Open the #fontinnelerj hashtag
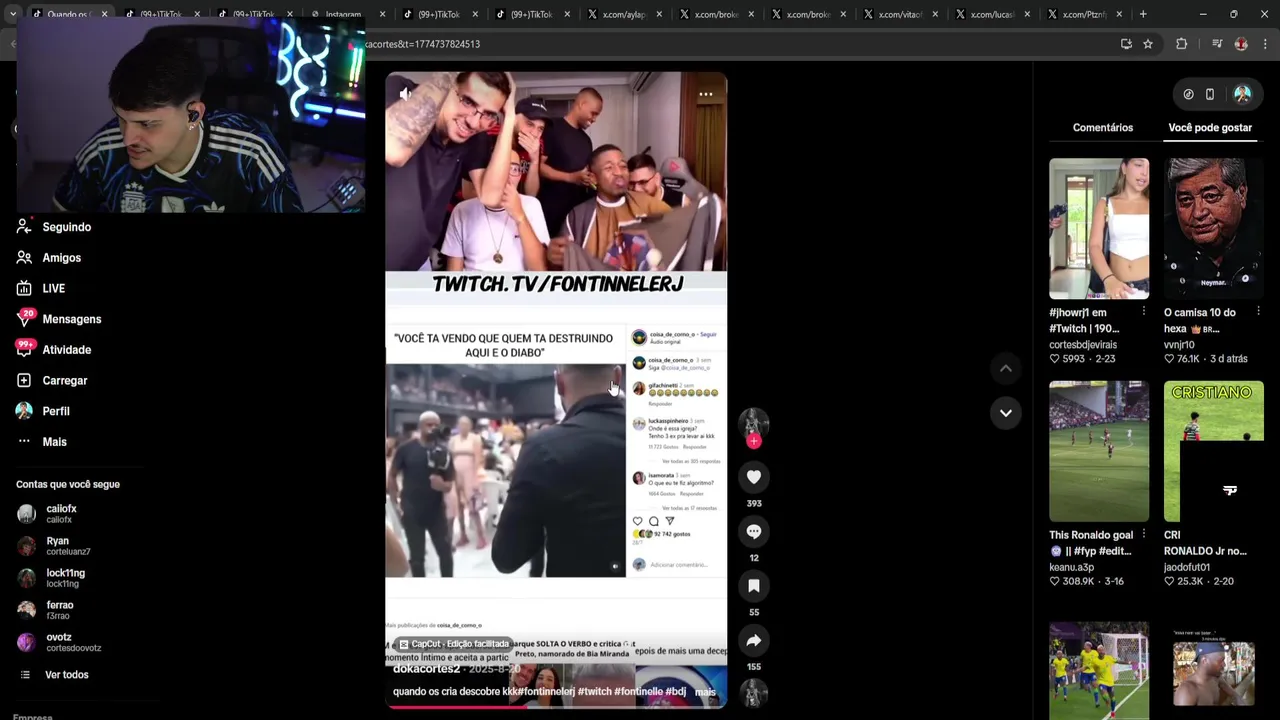 (x=548, y=692)
